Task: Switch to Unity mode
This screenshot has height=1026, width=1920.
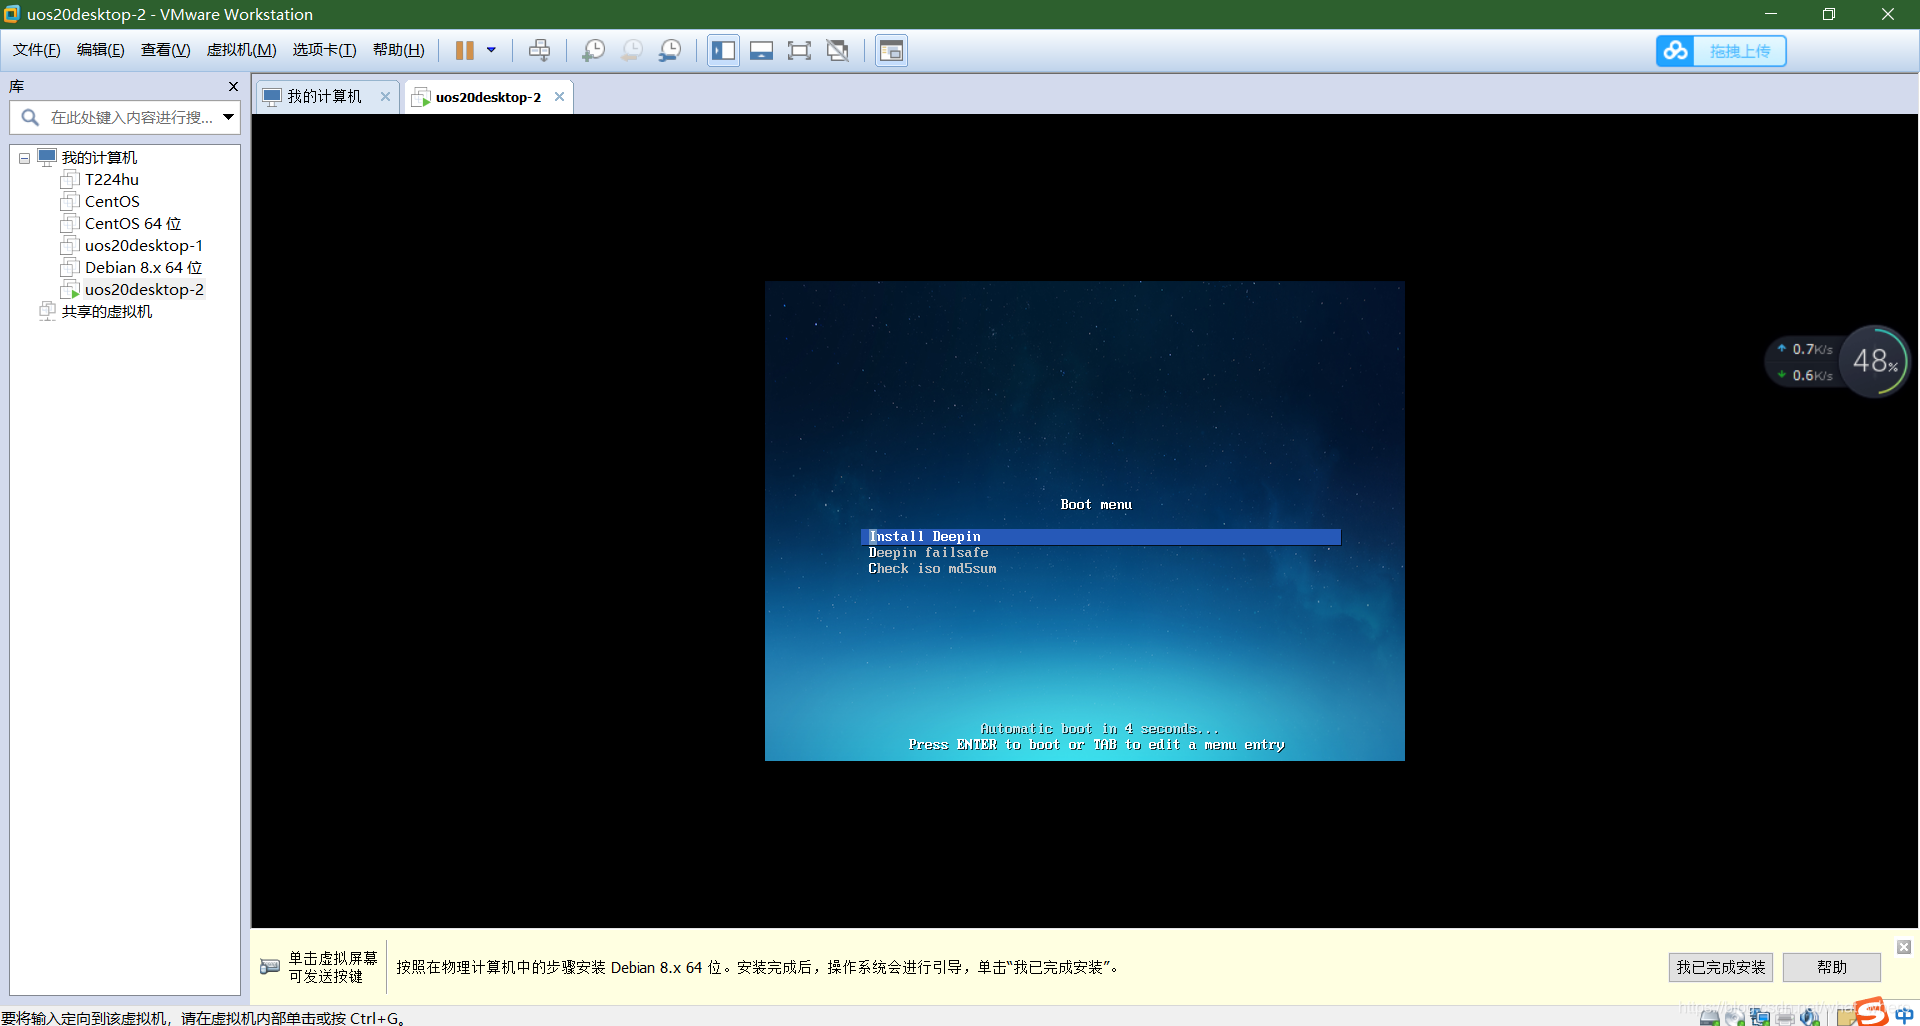Action: tap(838, 50)
